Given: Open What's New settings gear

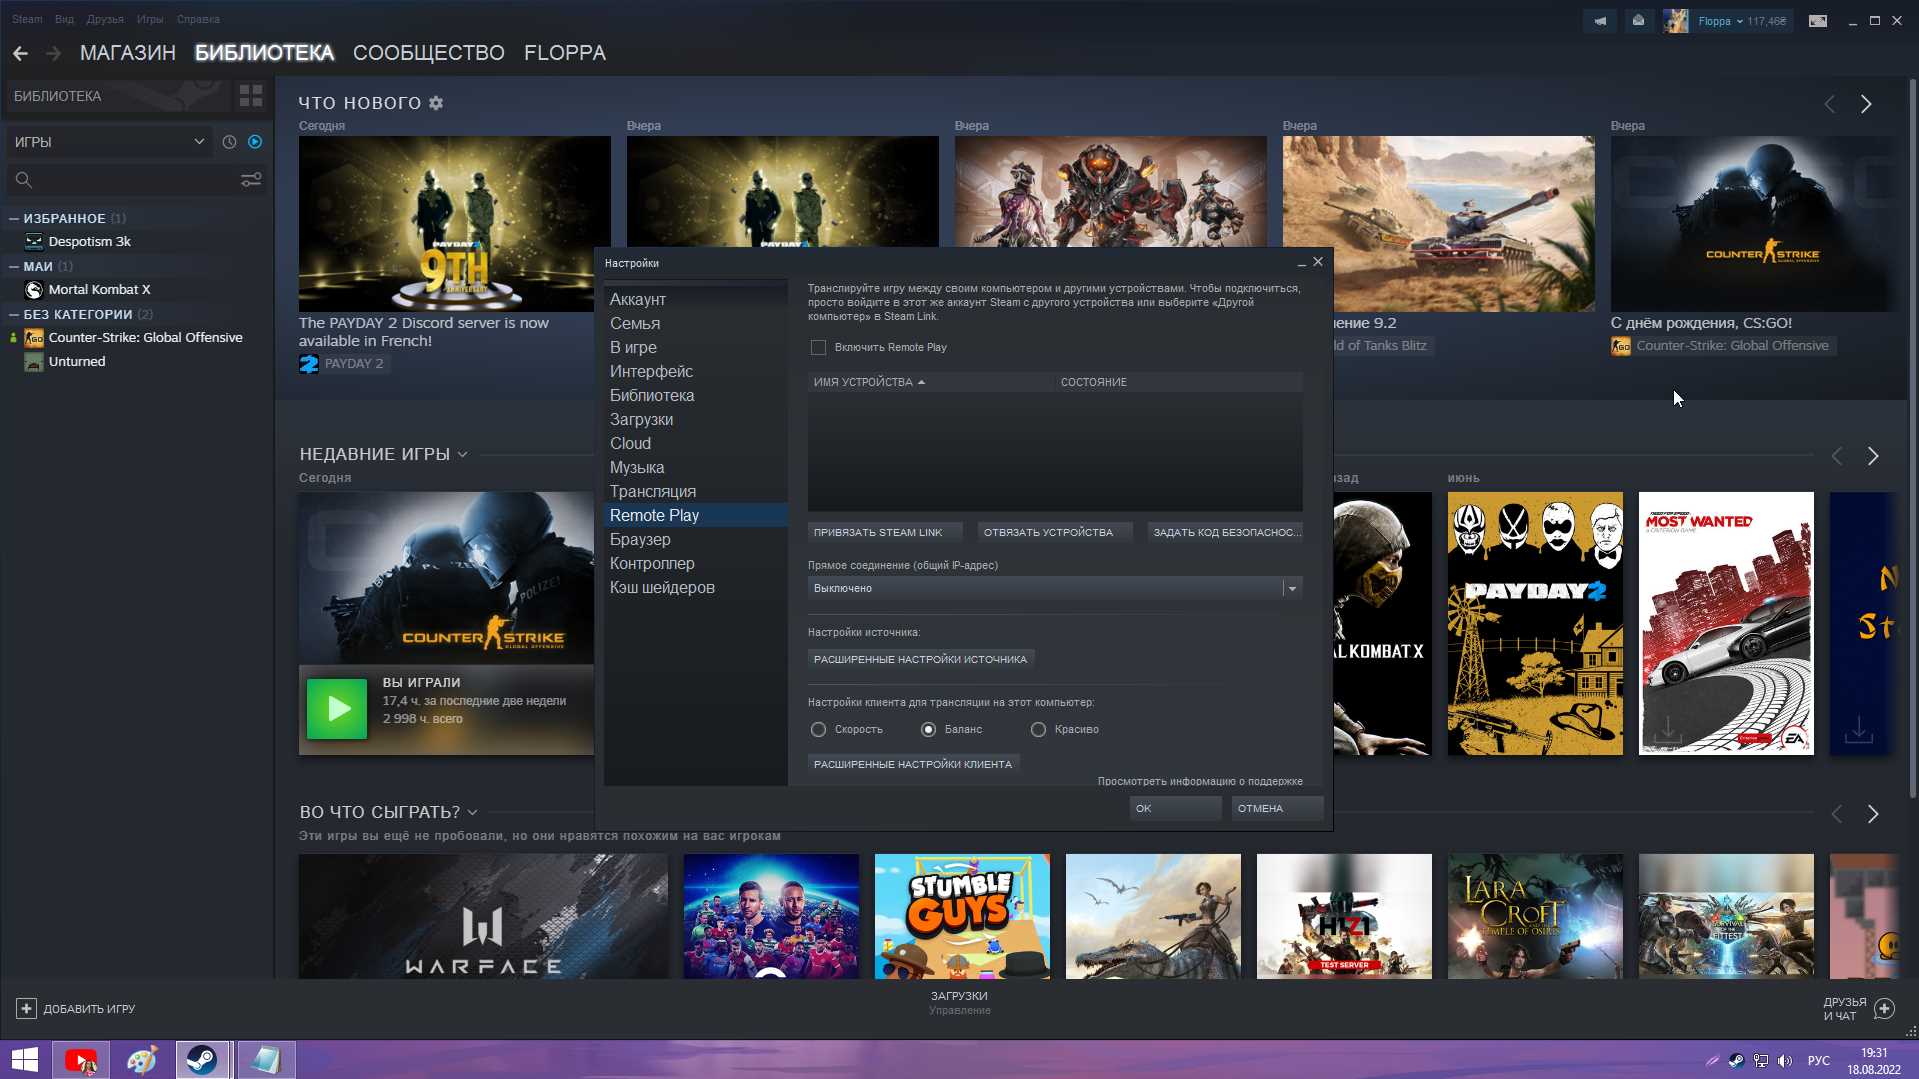Looking at the screenshot, I should (436, 103).
